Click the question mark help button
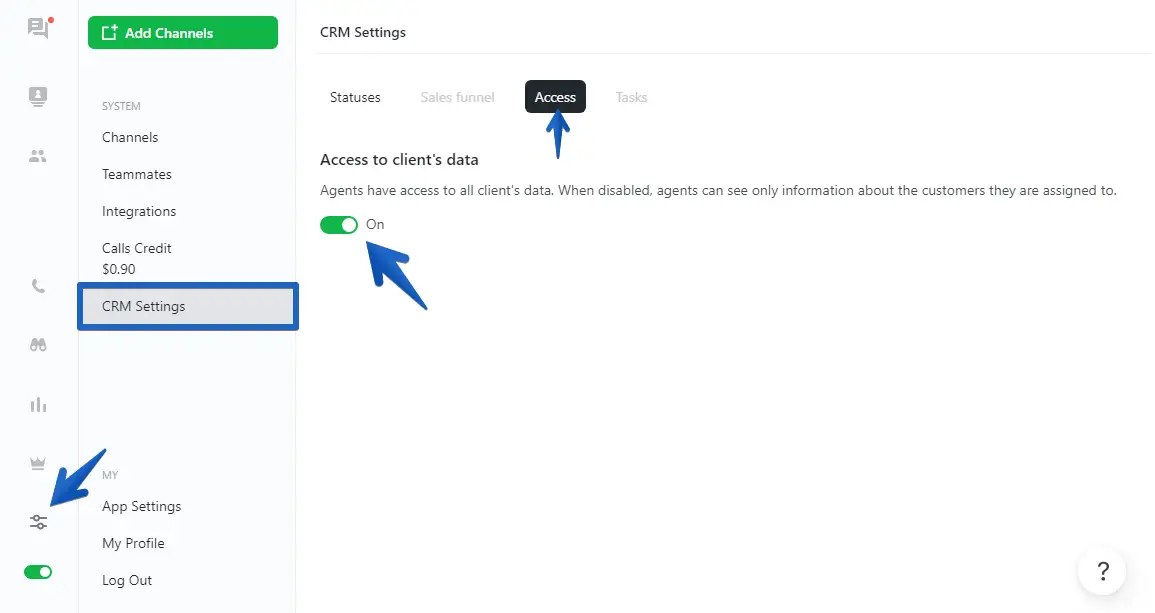 tap(1103, 571)
